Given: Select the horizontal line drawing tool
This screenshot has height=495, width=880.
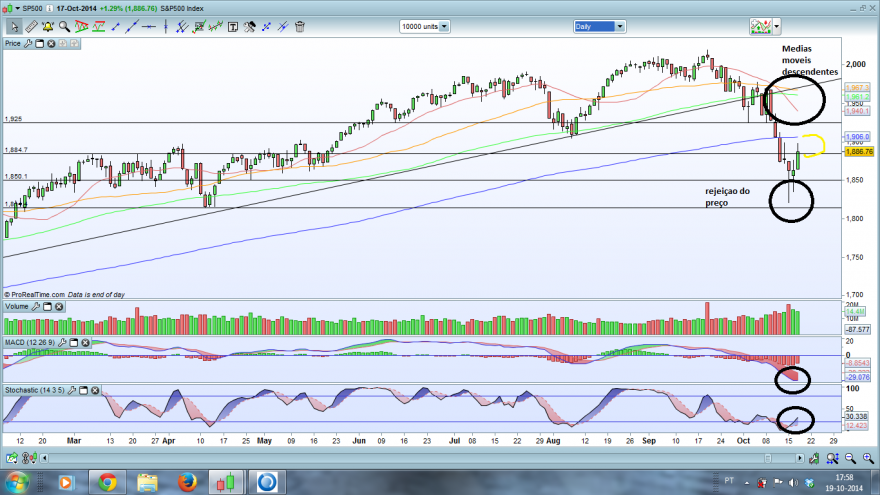Looking at the screenshot, I should (149, 26).
